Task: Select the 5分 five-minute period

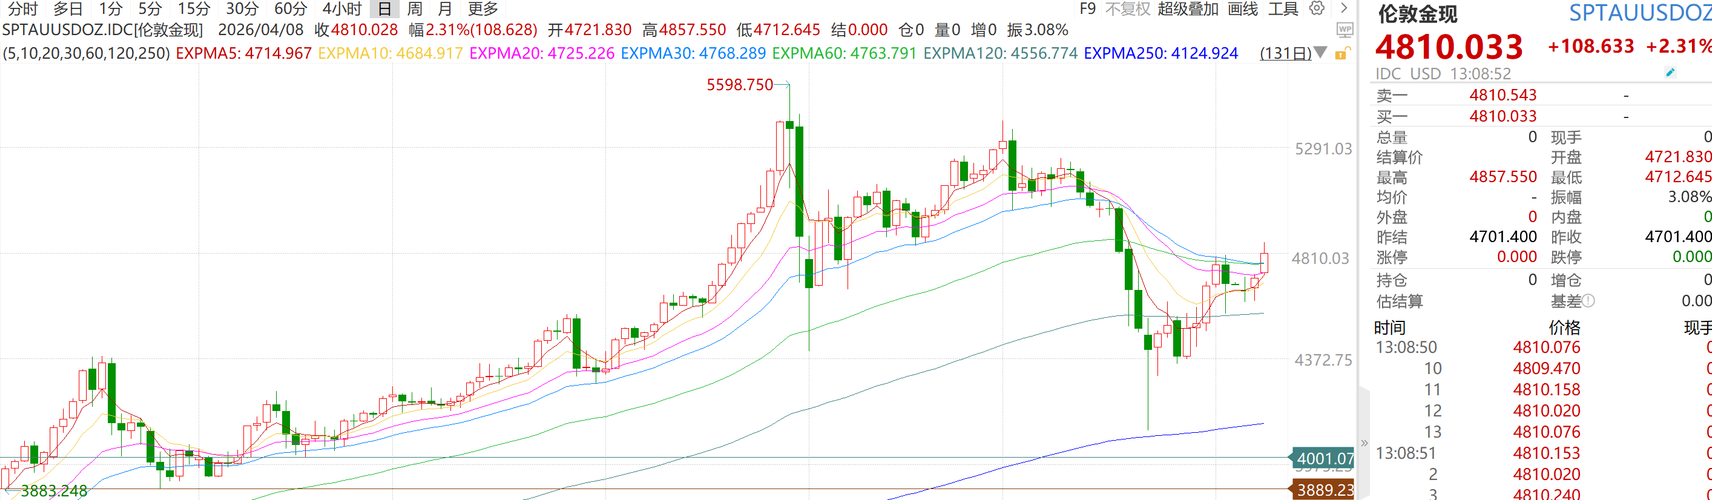Action: tap(150, 9)
